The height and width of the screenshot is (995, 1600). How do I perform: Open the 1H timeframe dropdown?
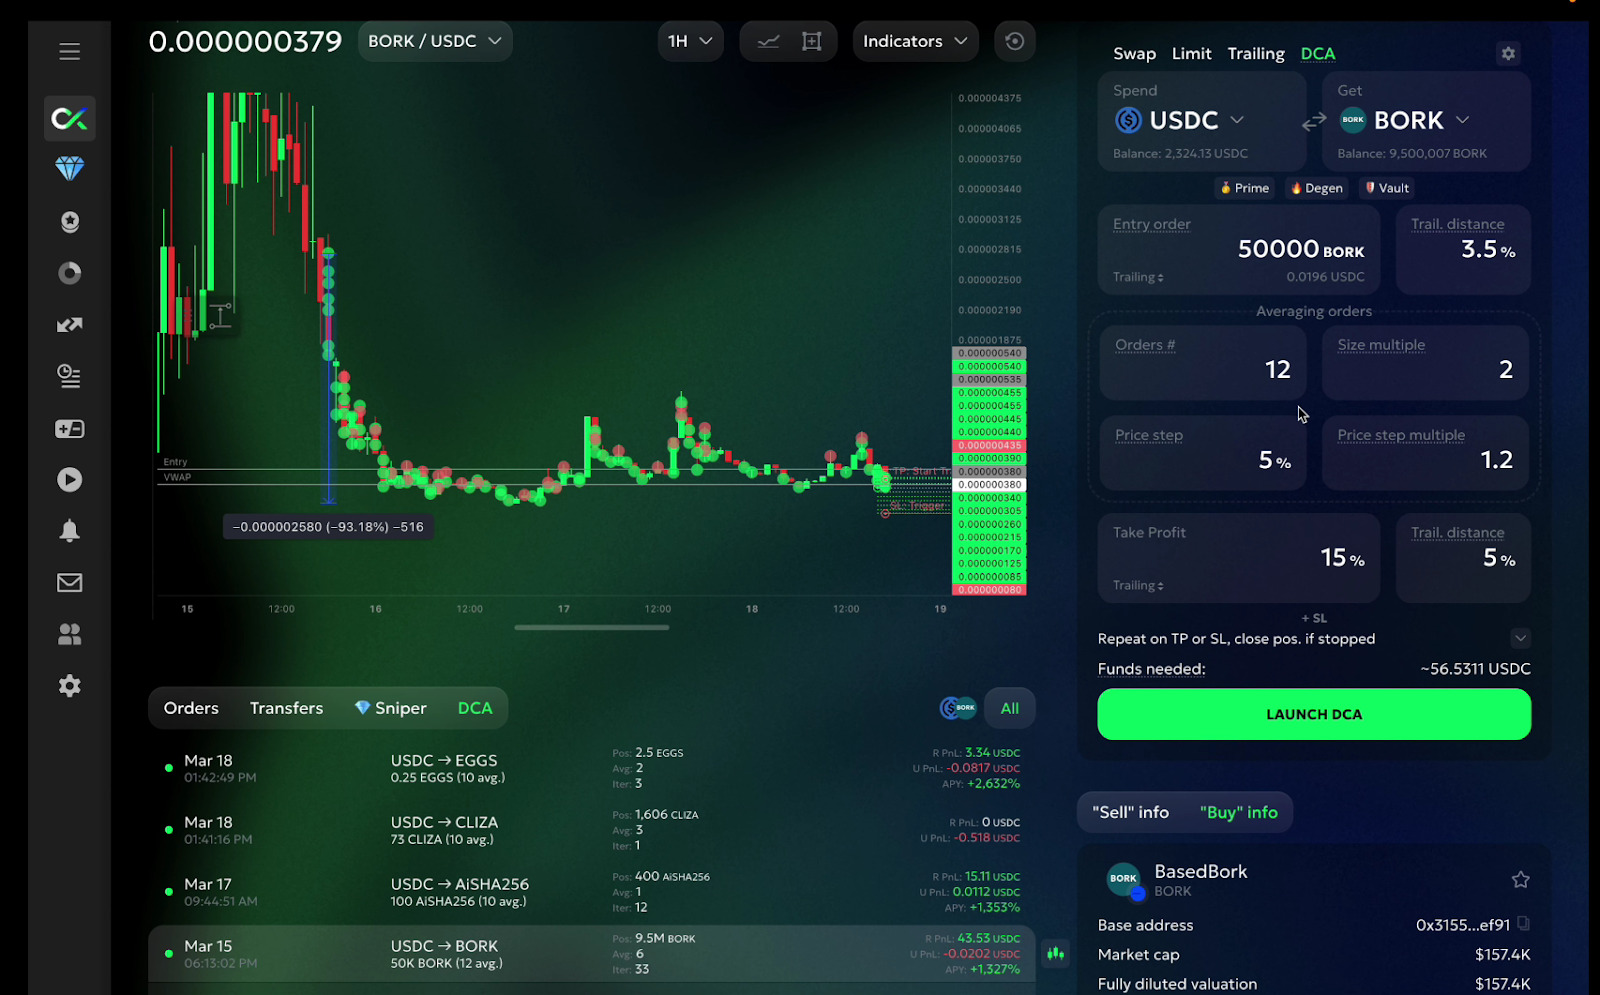tap(690, 42)
